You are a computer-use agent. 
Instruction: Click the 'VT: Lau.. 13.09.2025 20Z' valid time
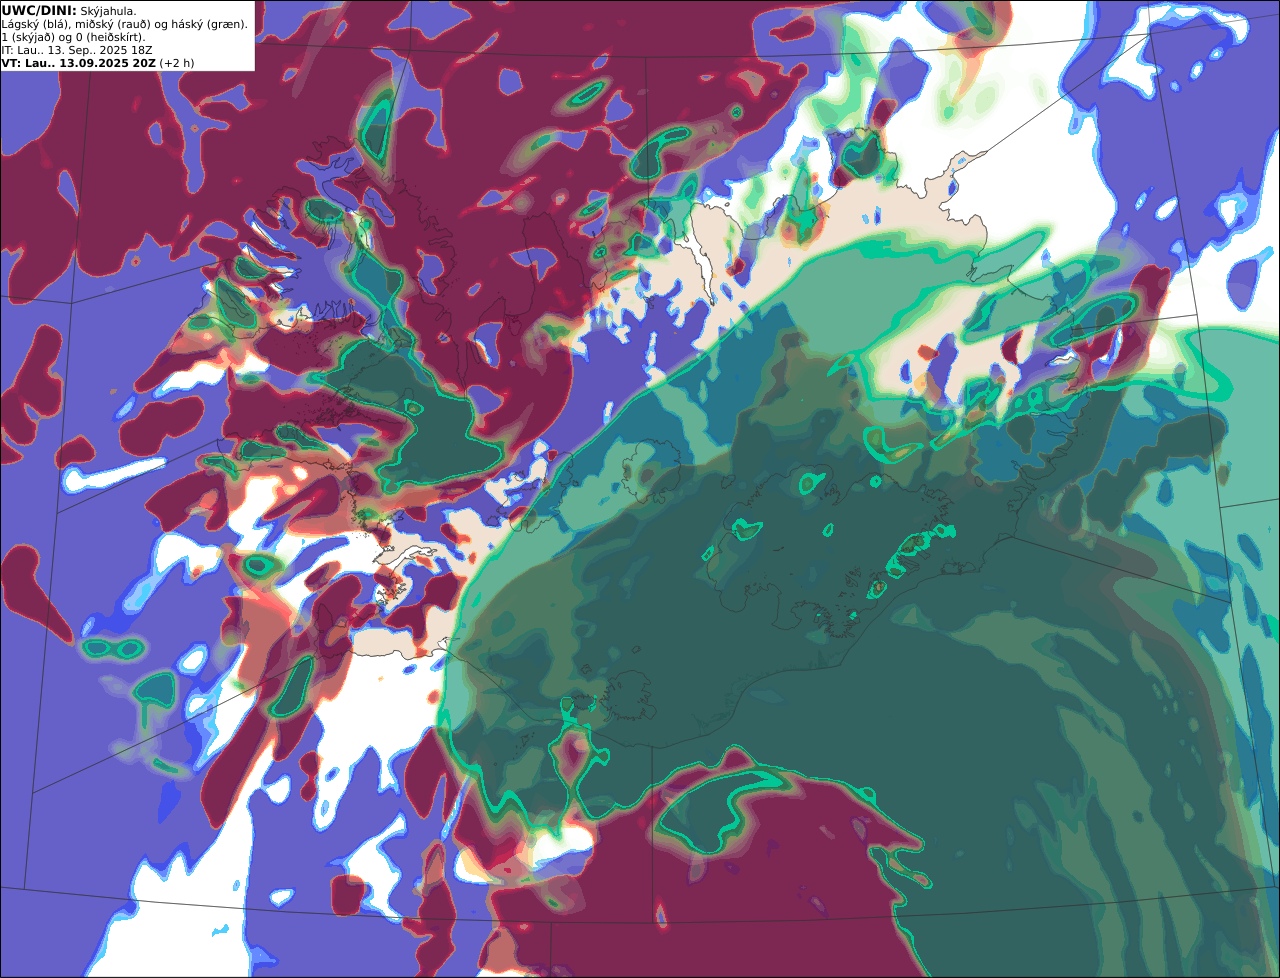coord(78,63)
